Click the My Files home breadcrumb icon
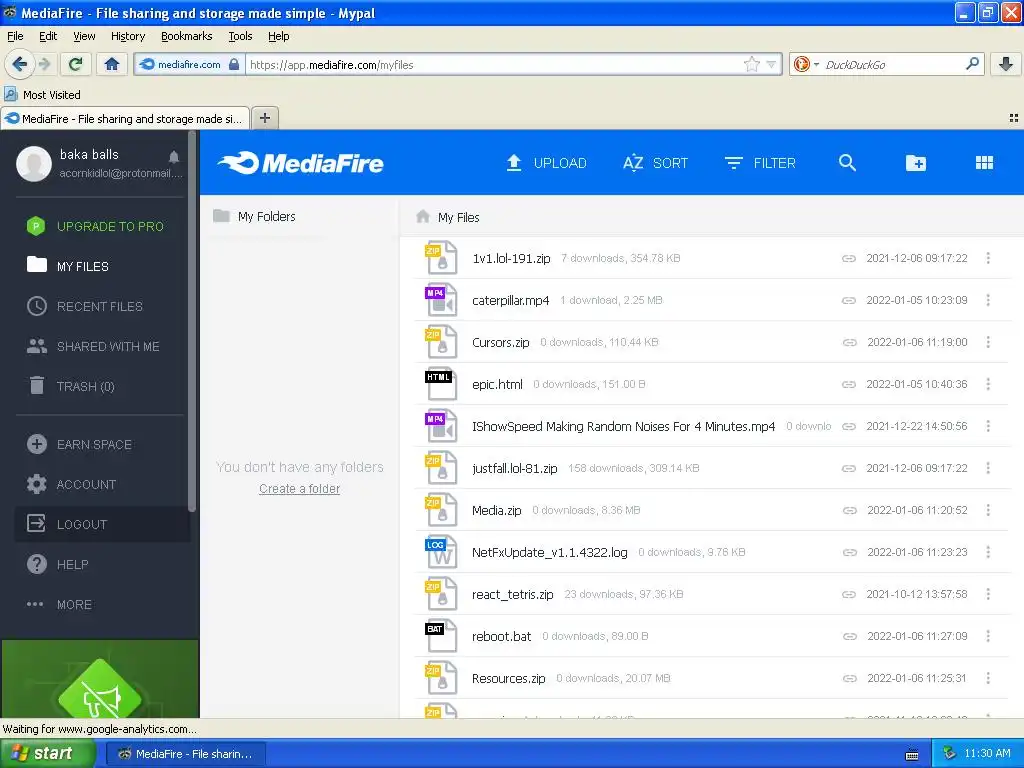The height and width of the screenshot is (768, 1024). click(x=423, y=216)
